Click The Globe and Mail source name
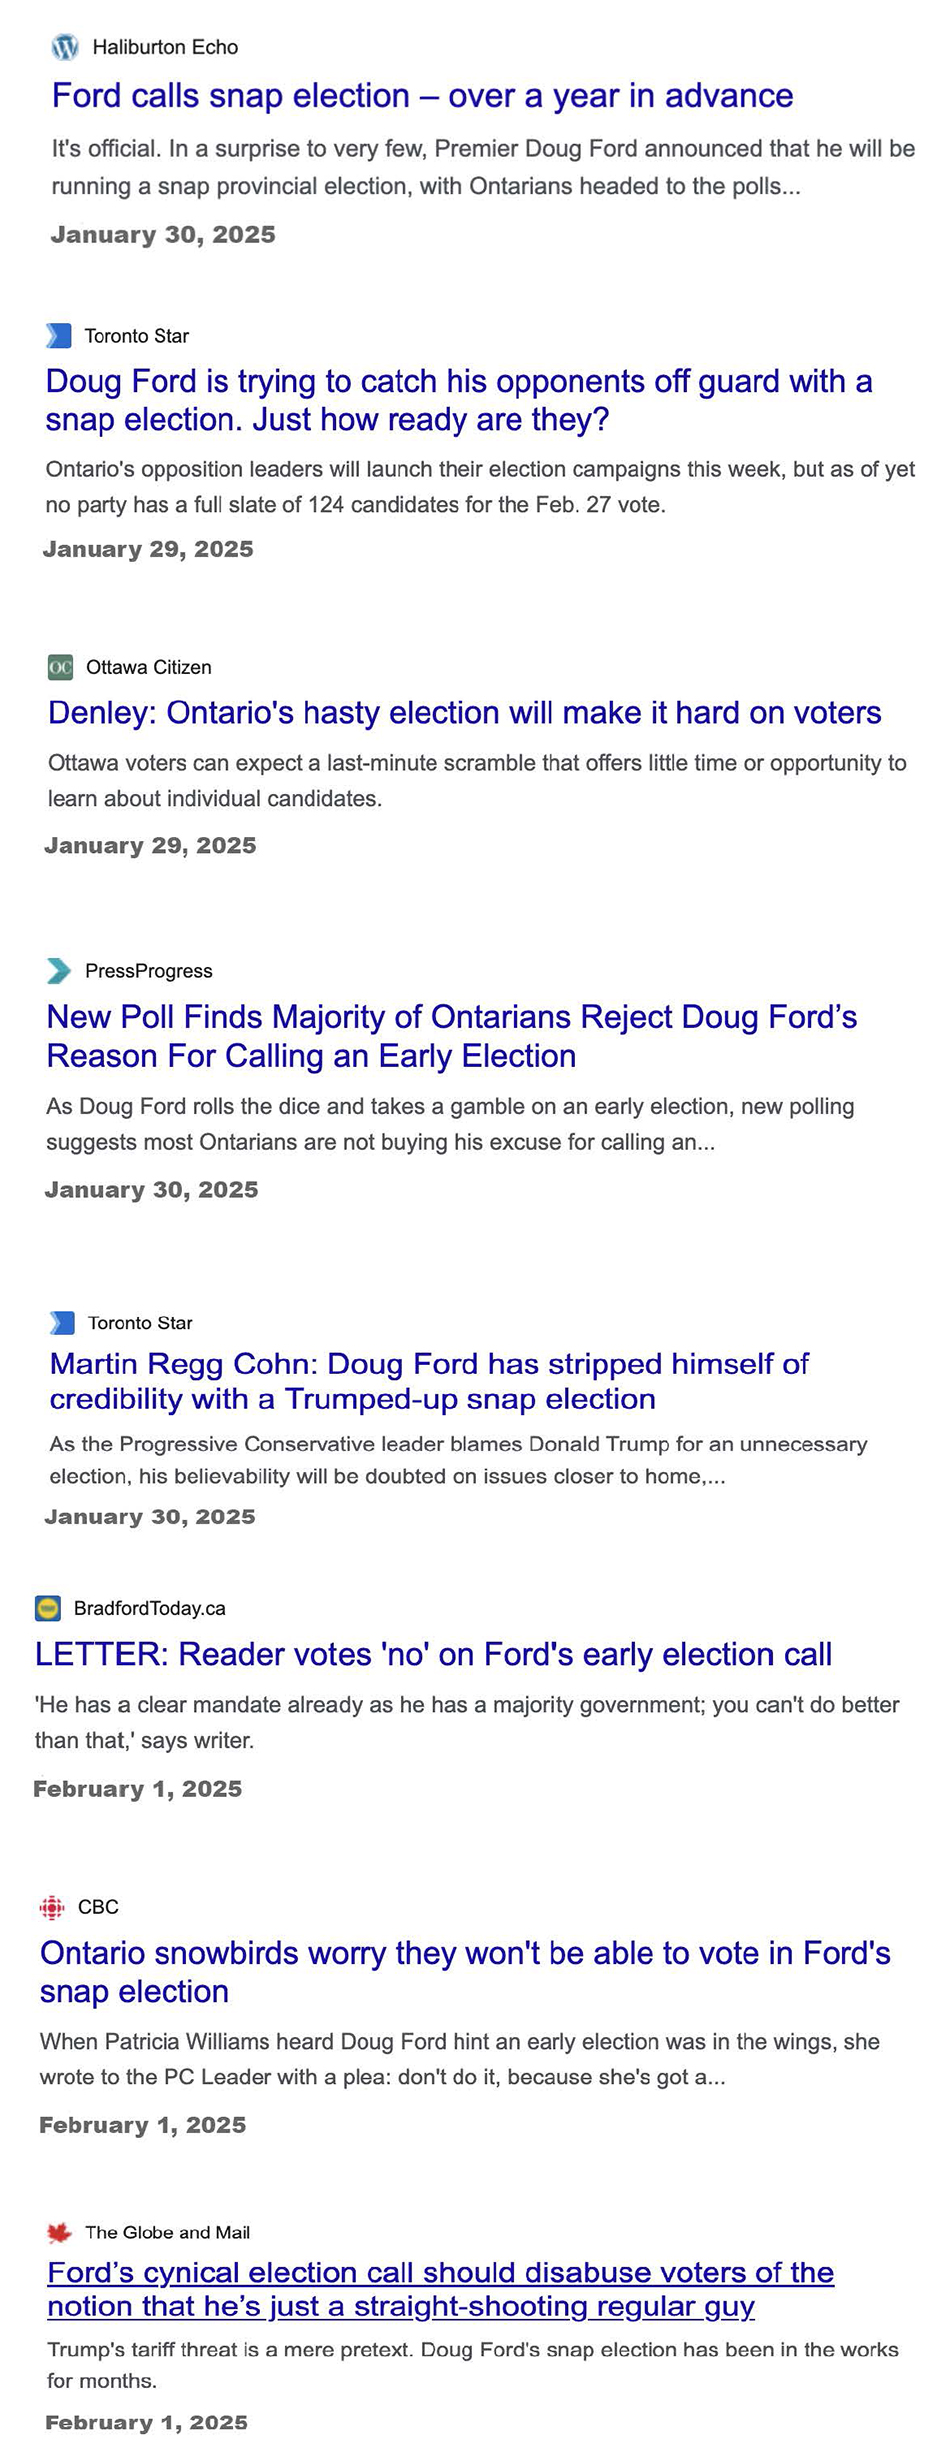The height and width of the screenshot is (2461, 950). click(167, 2232)
